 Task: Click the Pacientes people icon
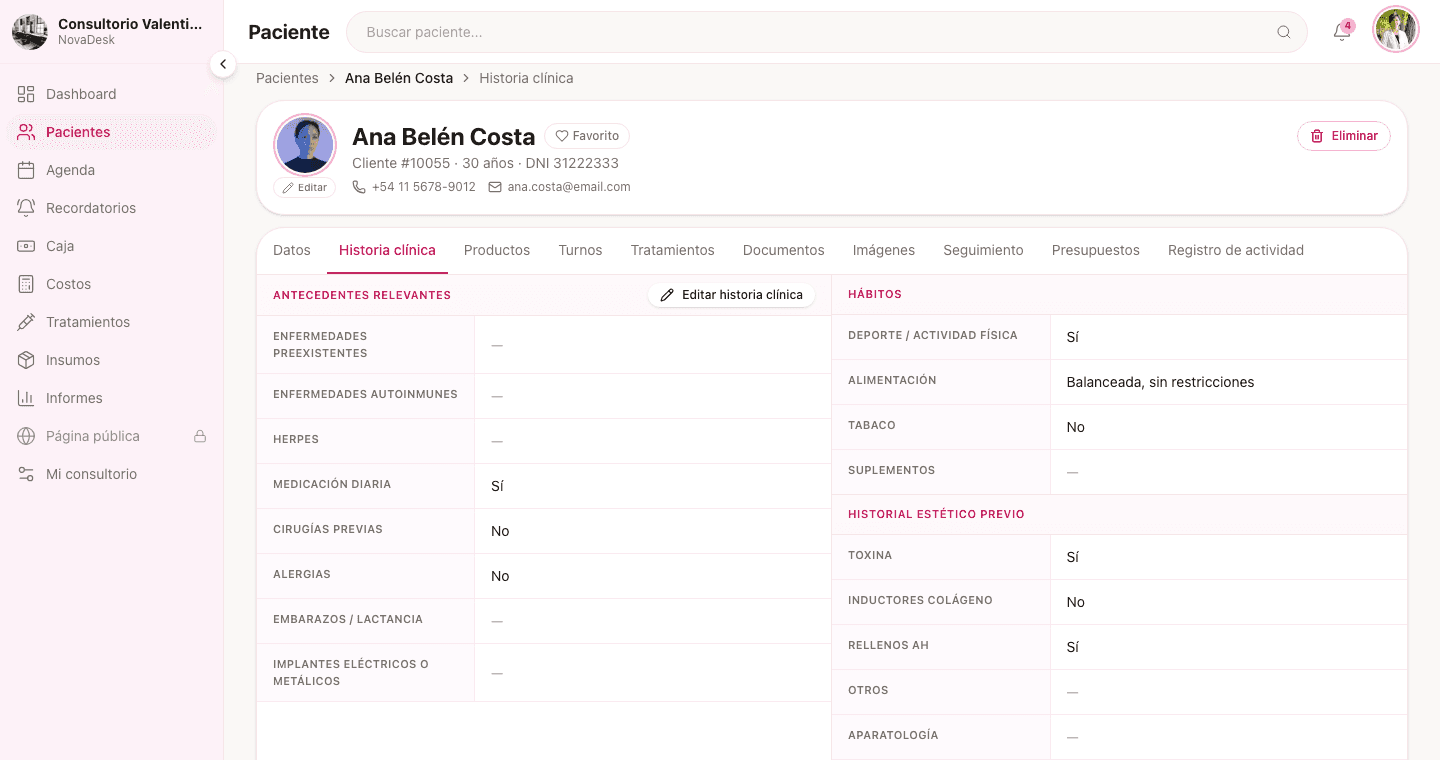click(x=26, y=132)
